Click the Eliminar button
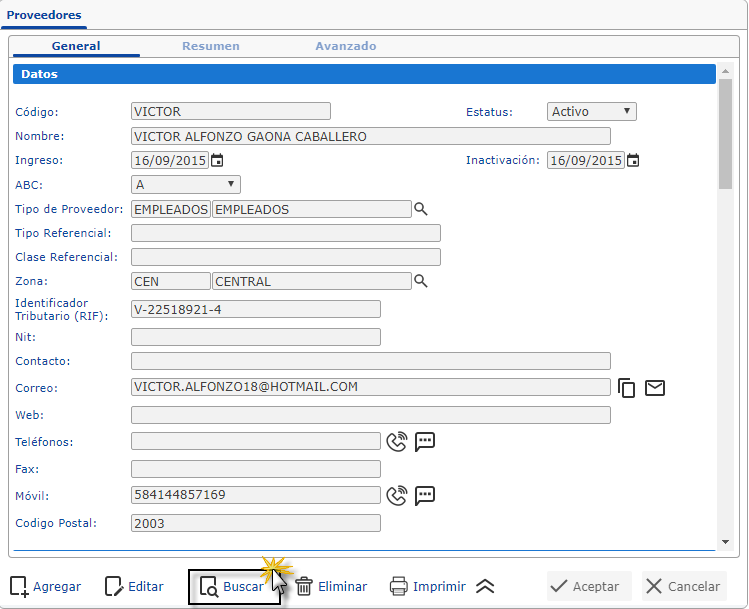Viewport: 749px width, 609px height. coord(331,587)
